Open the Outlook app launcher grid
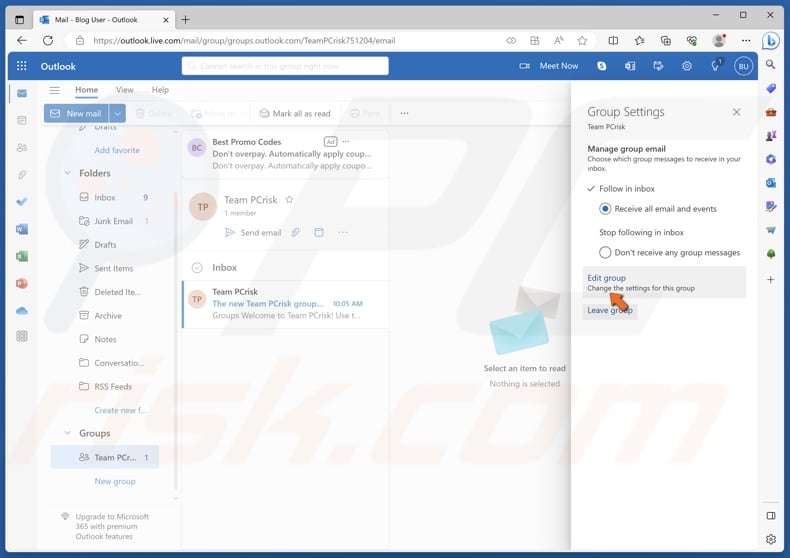Image resolution: width=790 pixels, height=558 pixels. click(21, 66)
